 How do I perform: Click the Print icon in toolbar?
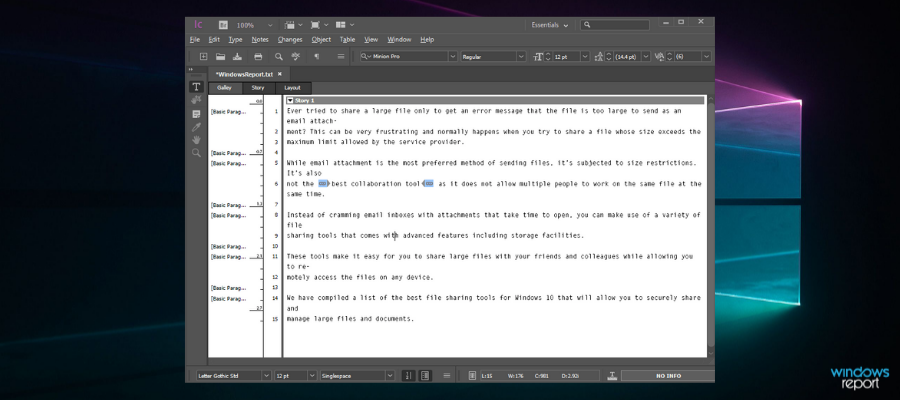tap(258, 57)
